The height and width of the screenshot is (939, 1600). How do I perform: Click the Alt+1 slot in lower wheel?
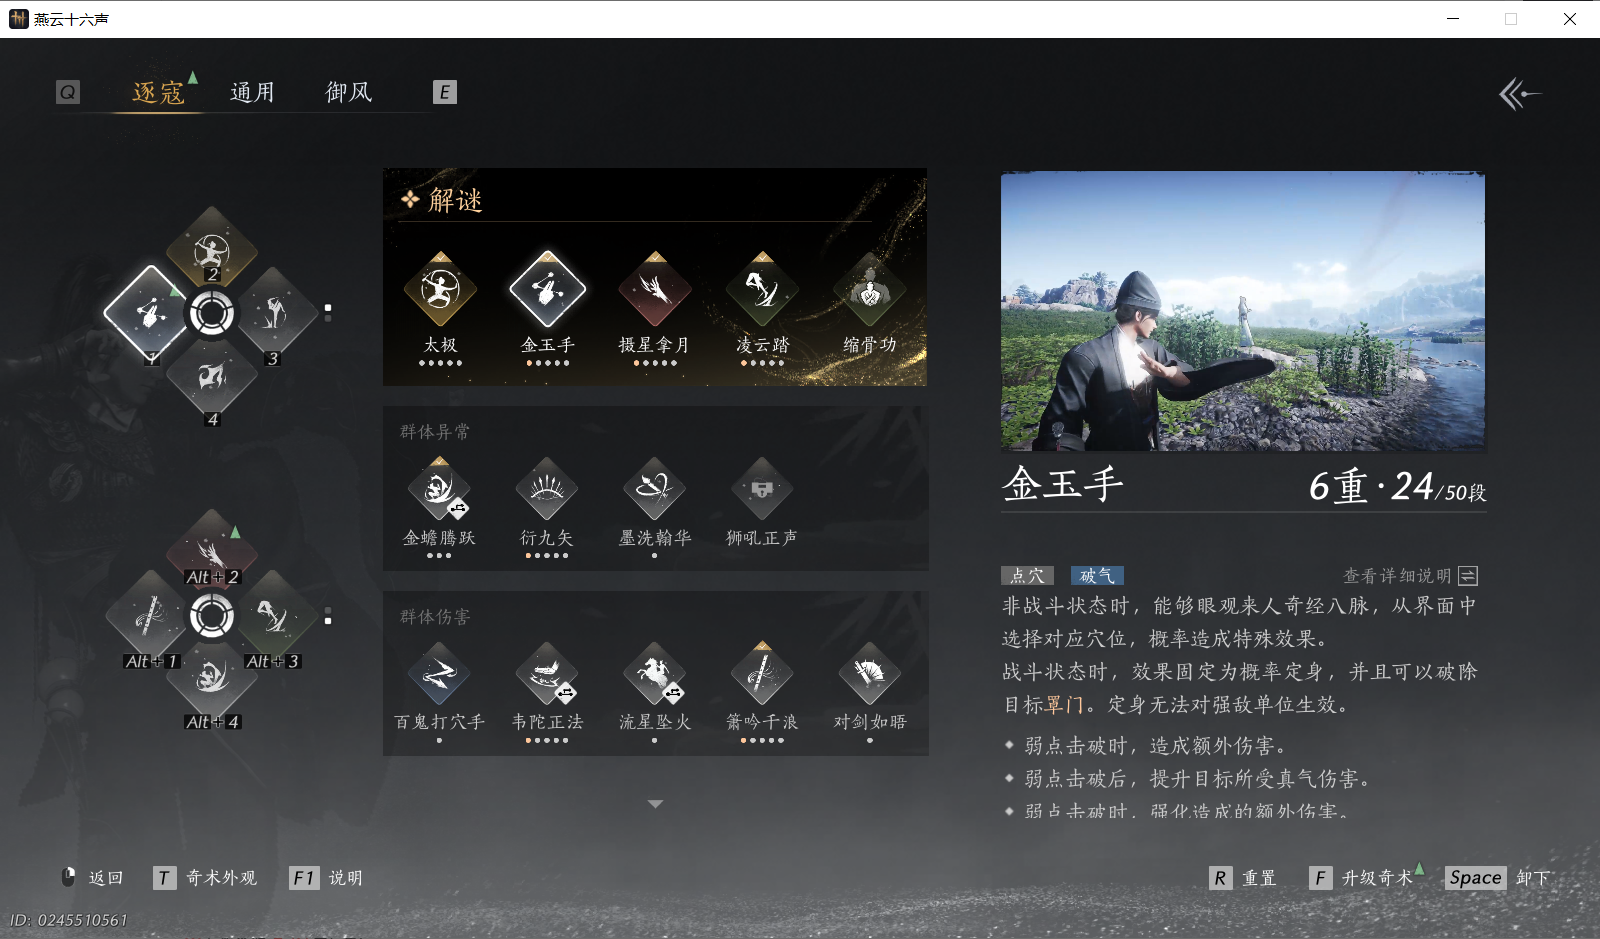(x=150, y=616)
